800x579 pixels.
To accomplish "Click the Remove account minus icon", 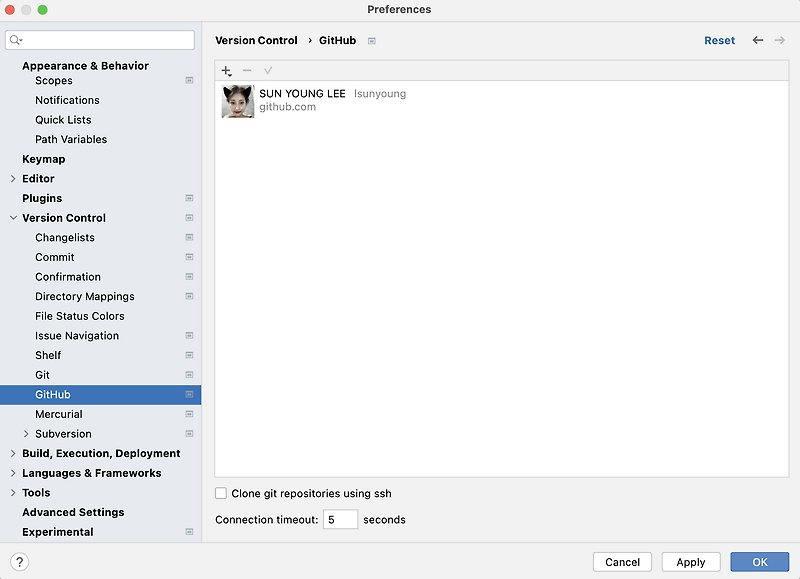I will [x=247, y=71].
